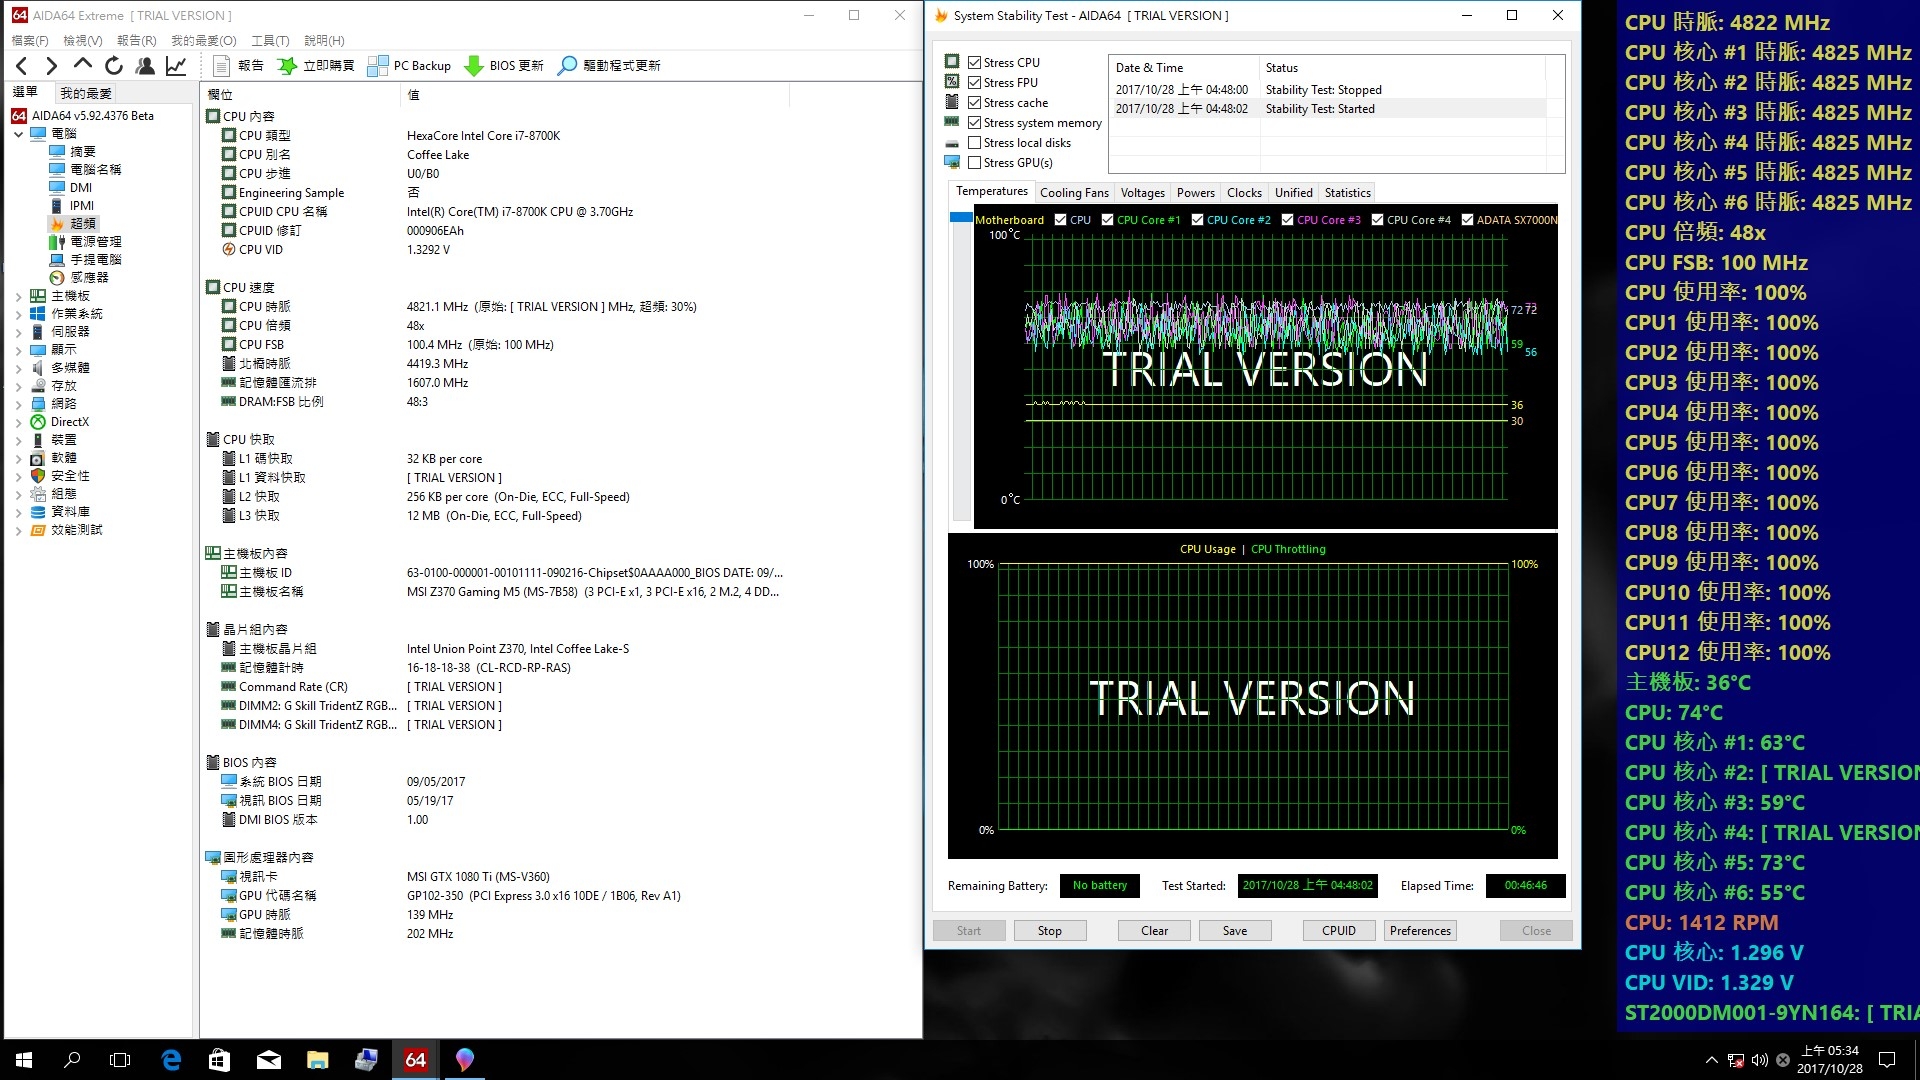This screenshot has width=1920, height=1080.
Task: Open the report graph icon in toolbar
Action: (x=176, y=66)
